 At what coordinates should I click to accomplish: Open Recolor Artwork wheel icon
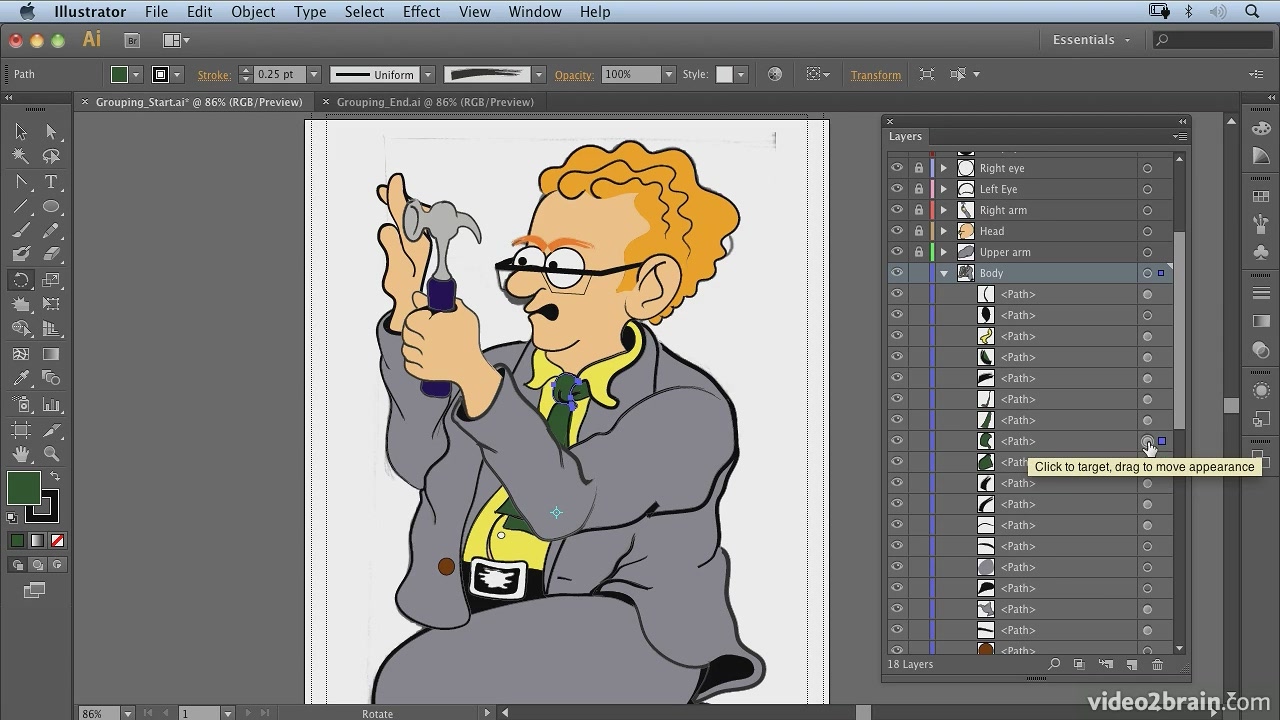(x=774, y=74)
